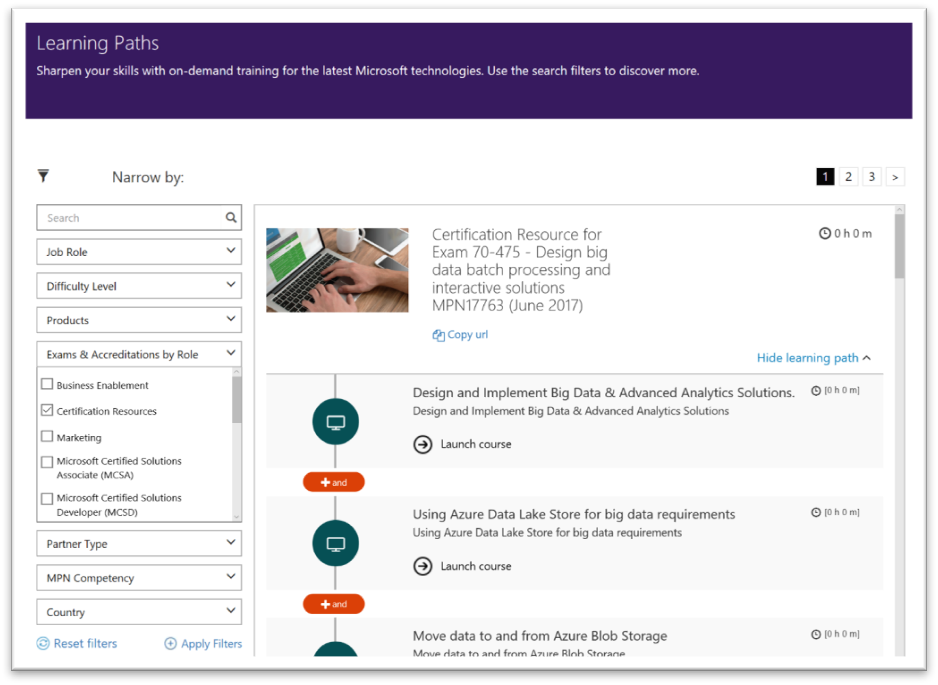Viewport: 938px width, 685px height.
Task: Collapse with Hide learning path chevron
Action: [x=867, y=358]
